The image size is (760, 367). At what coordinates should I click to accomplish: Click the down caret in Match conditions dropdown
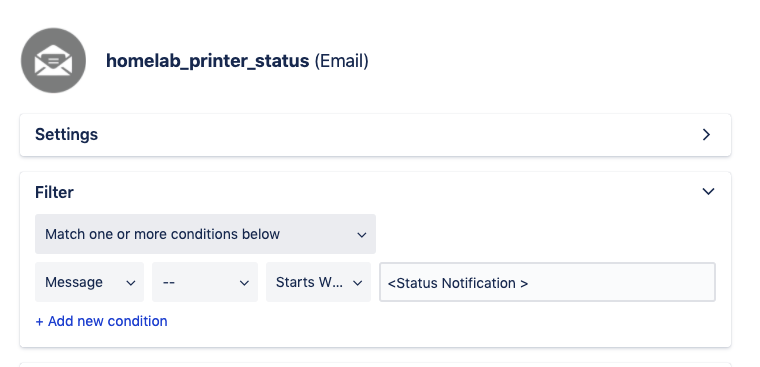click(x=362, y=235)
